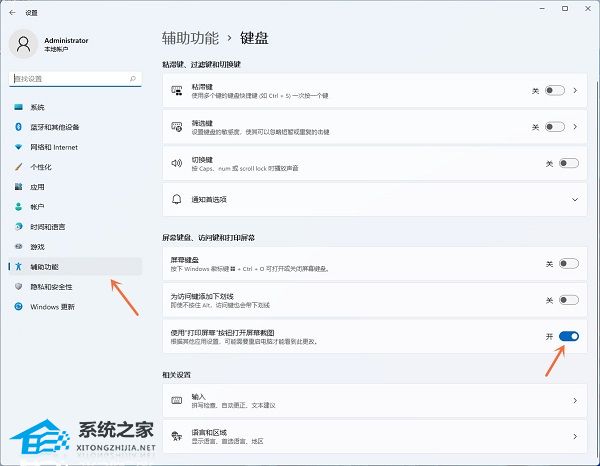The width and height of the screenshot is (600, 466).
Task: Go to 隐私和安全性 in sidebar
Action: click(55, 287)
